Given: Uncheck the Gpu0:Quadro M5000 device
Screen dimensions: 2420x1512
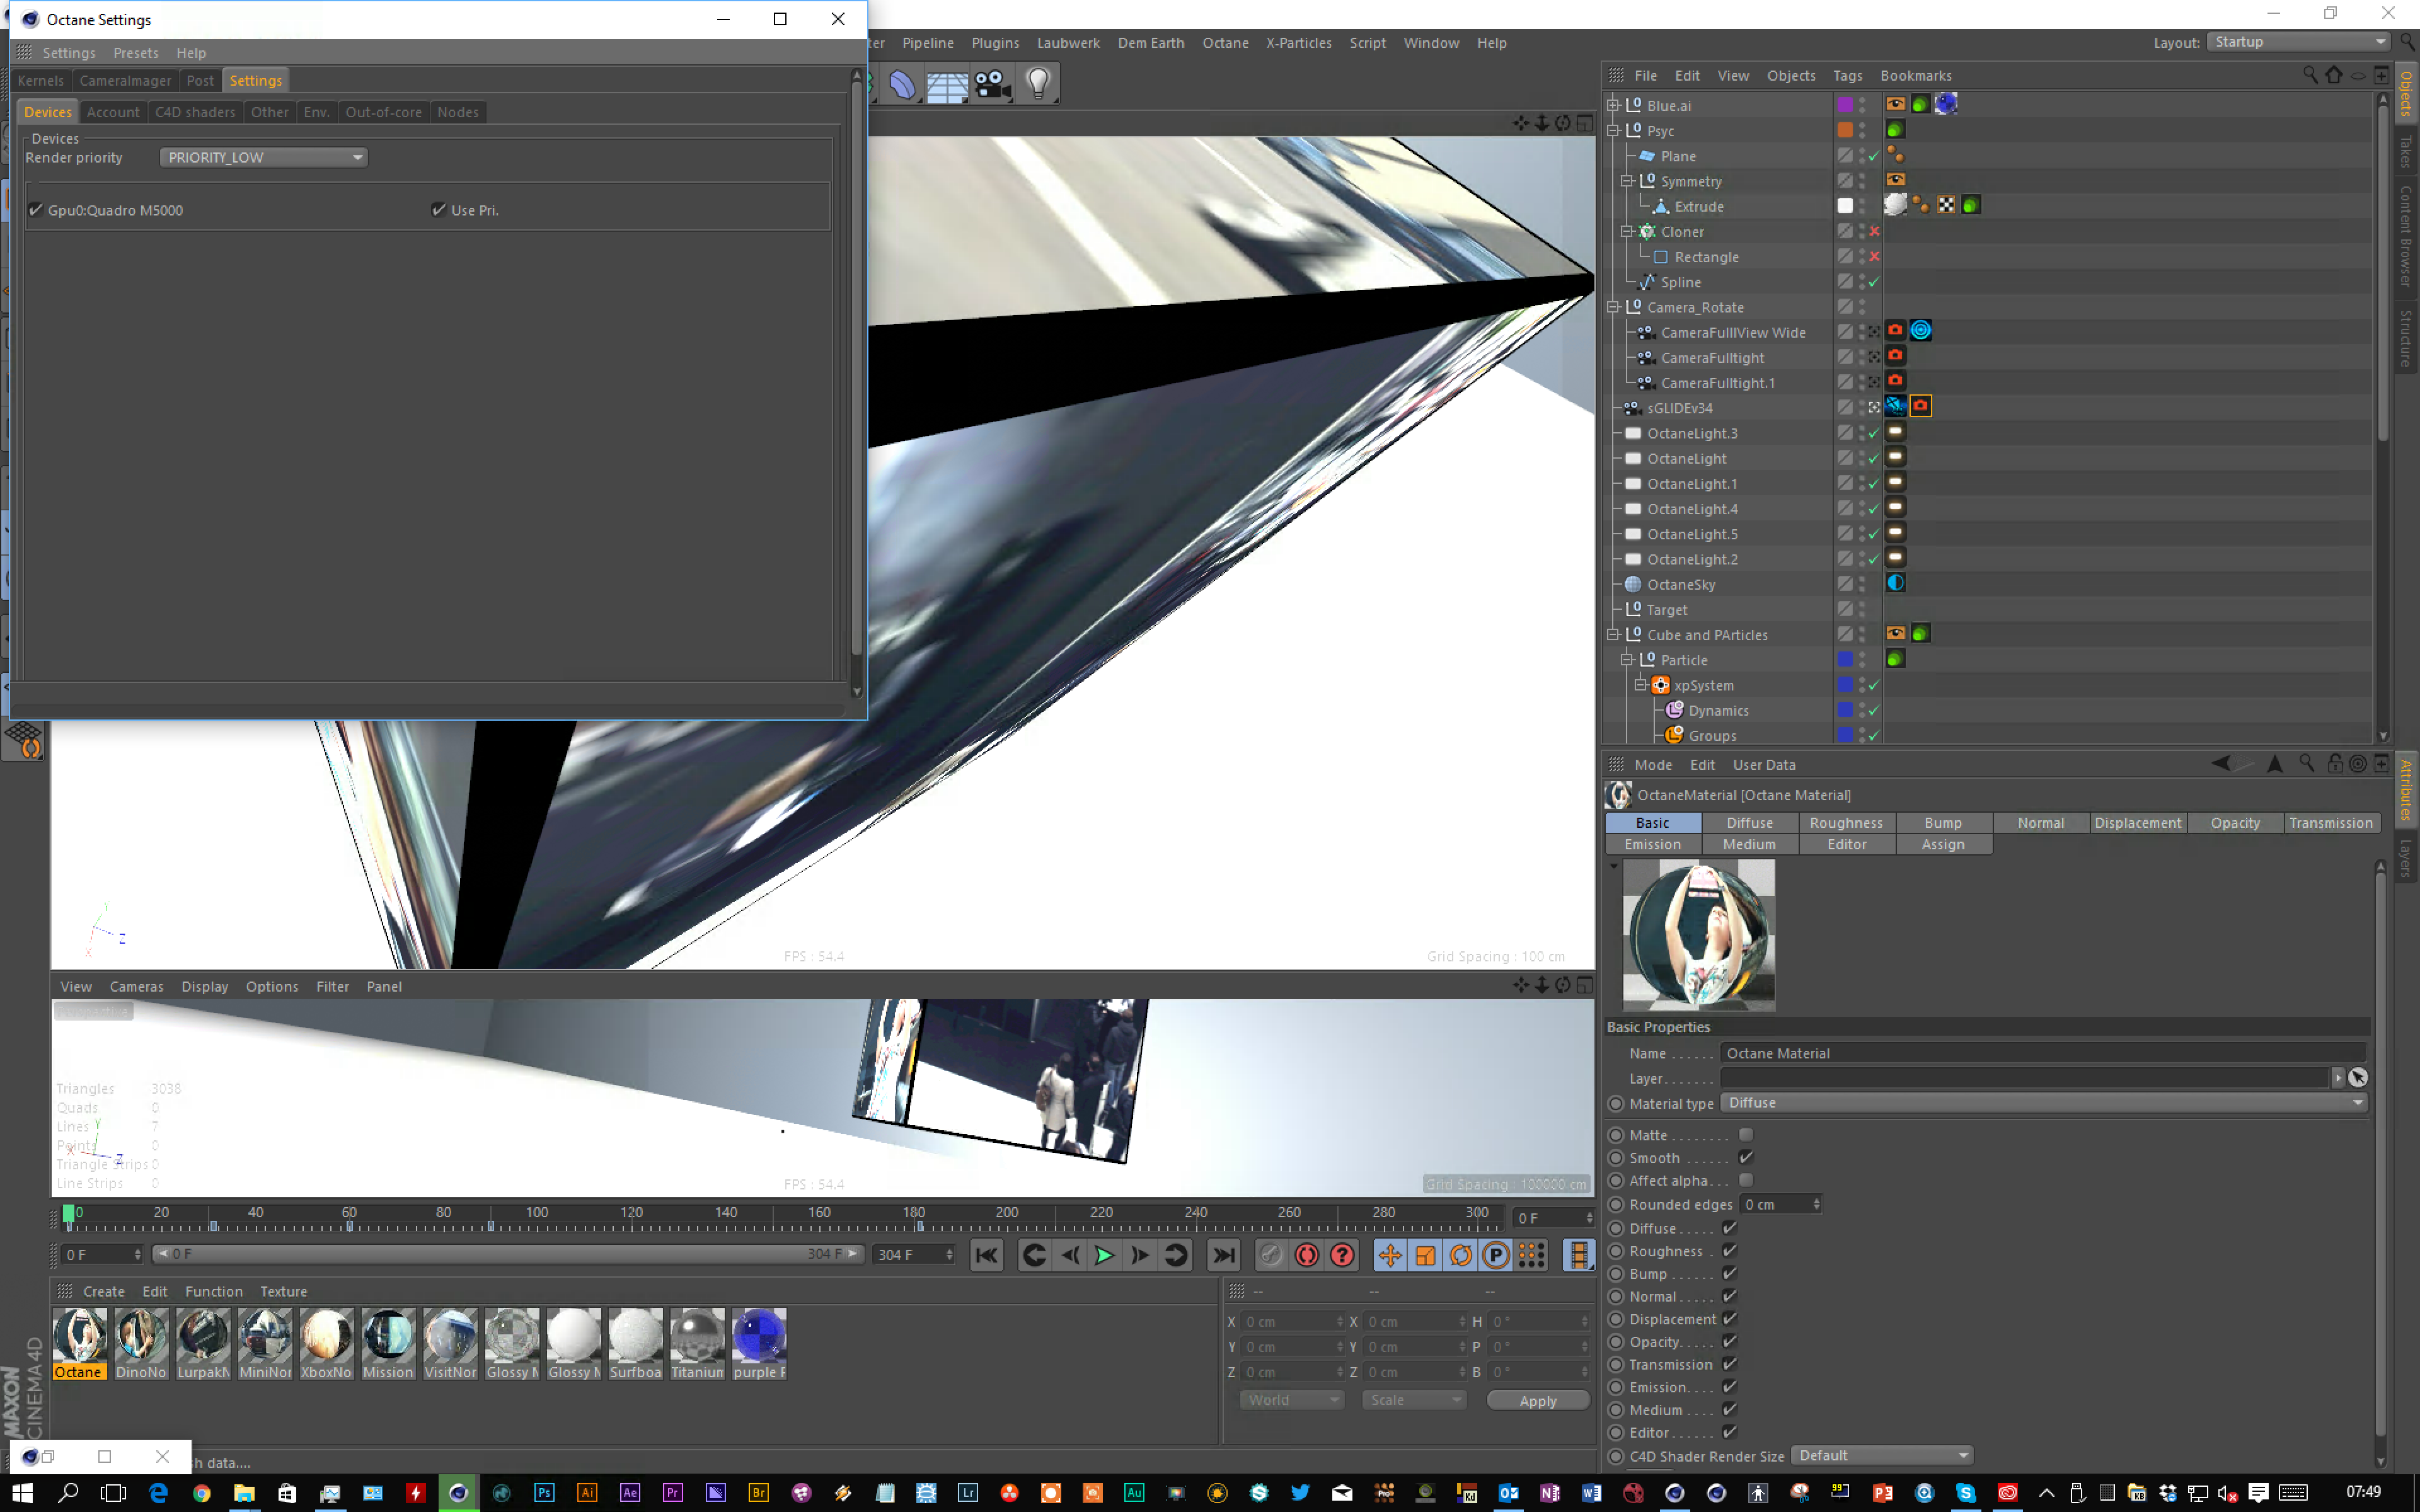Looking at the screenshot, I should tap(36, 210).
